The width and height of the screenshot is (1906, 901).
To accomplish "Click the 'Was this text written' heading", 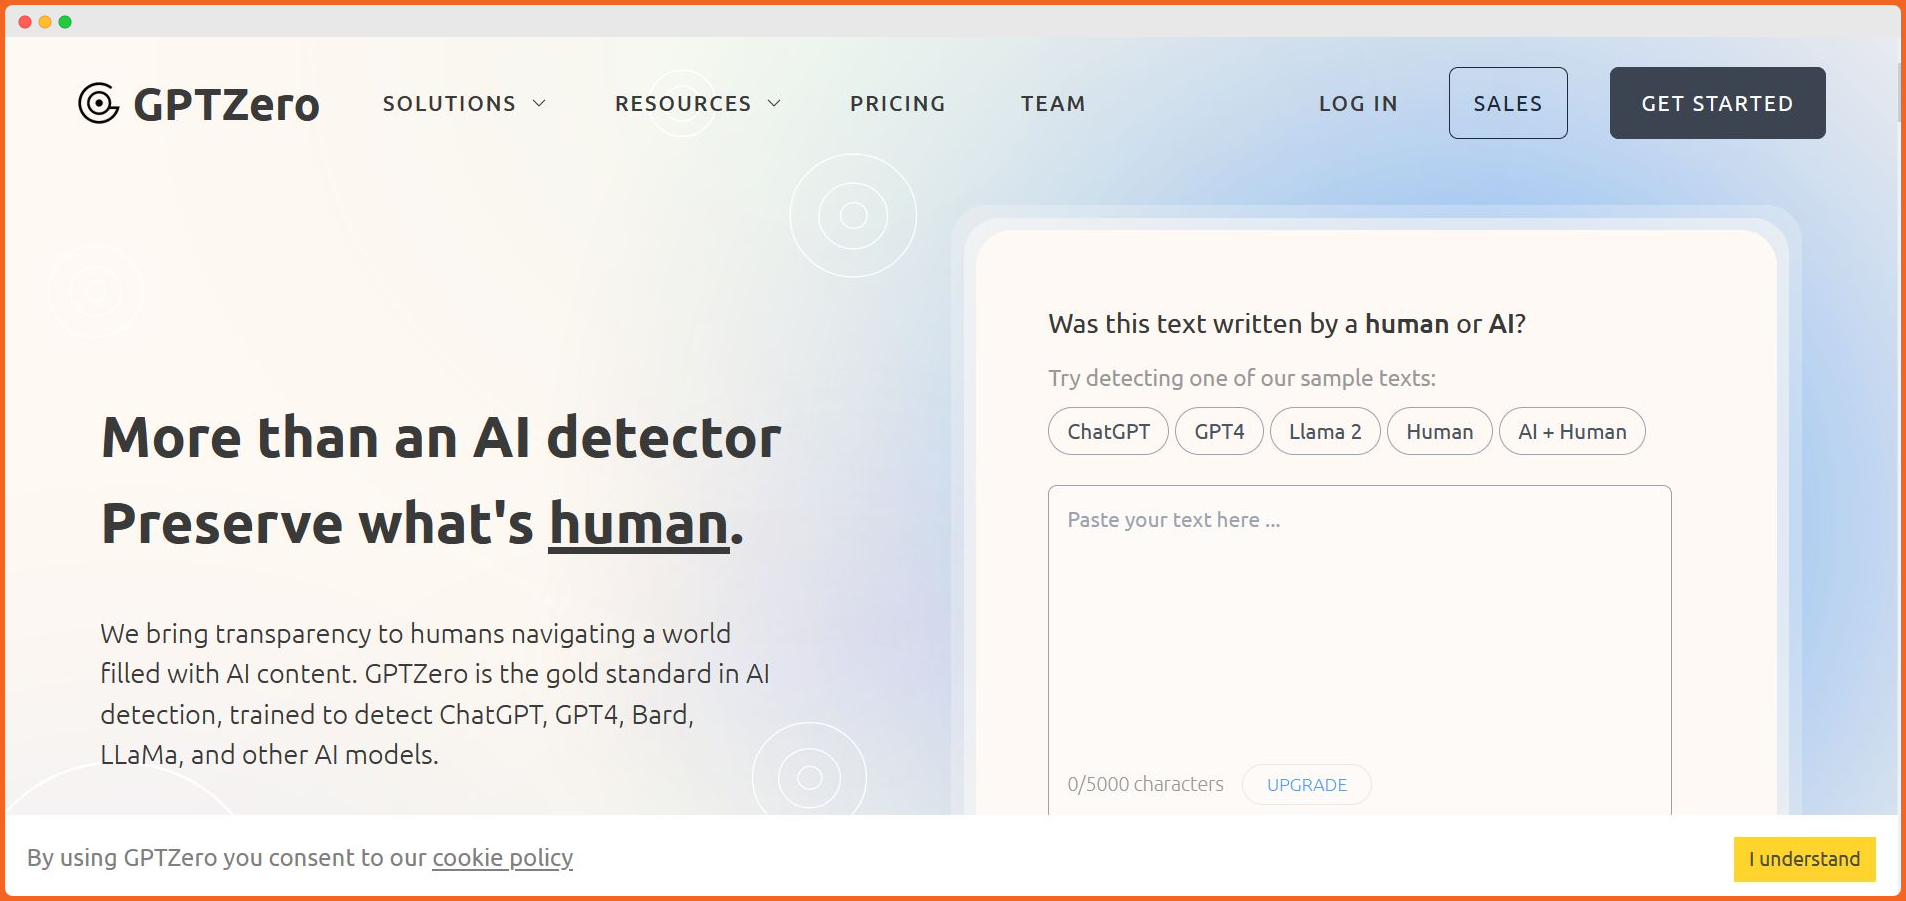I will coord(1287,324).
